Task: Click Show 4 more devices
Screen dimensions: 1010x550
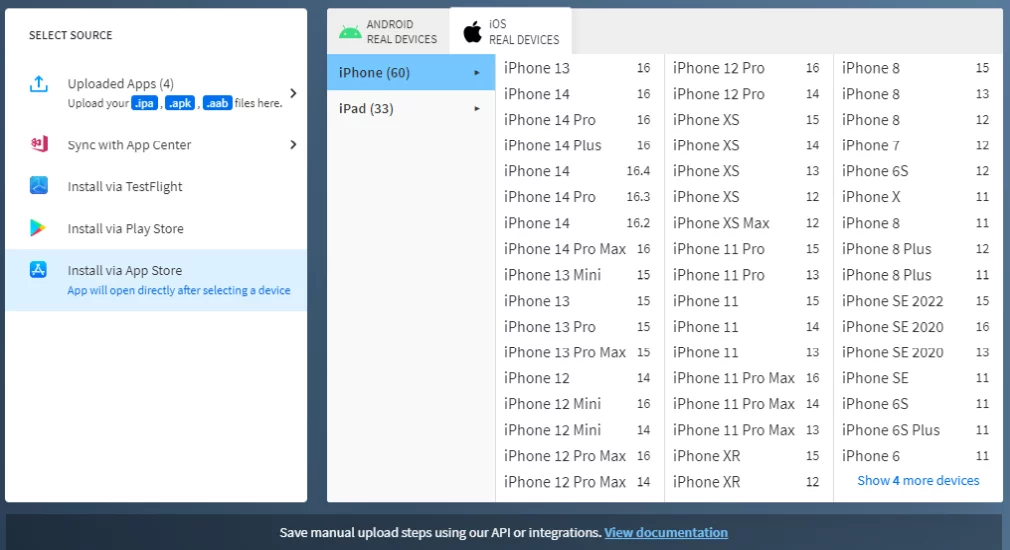Action: pos(918,480)
